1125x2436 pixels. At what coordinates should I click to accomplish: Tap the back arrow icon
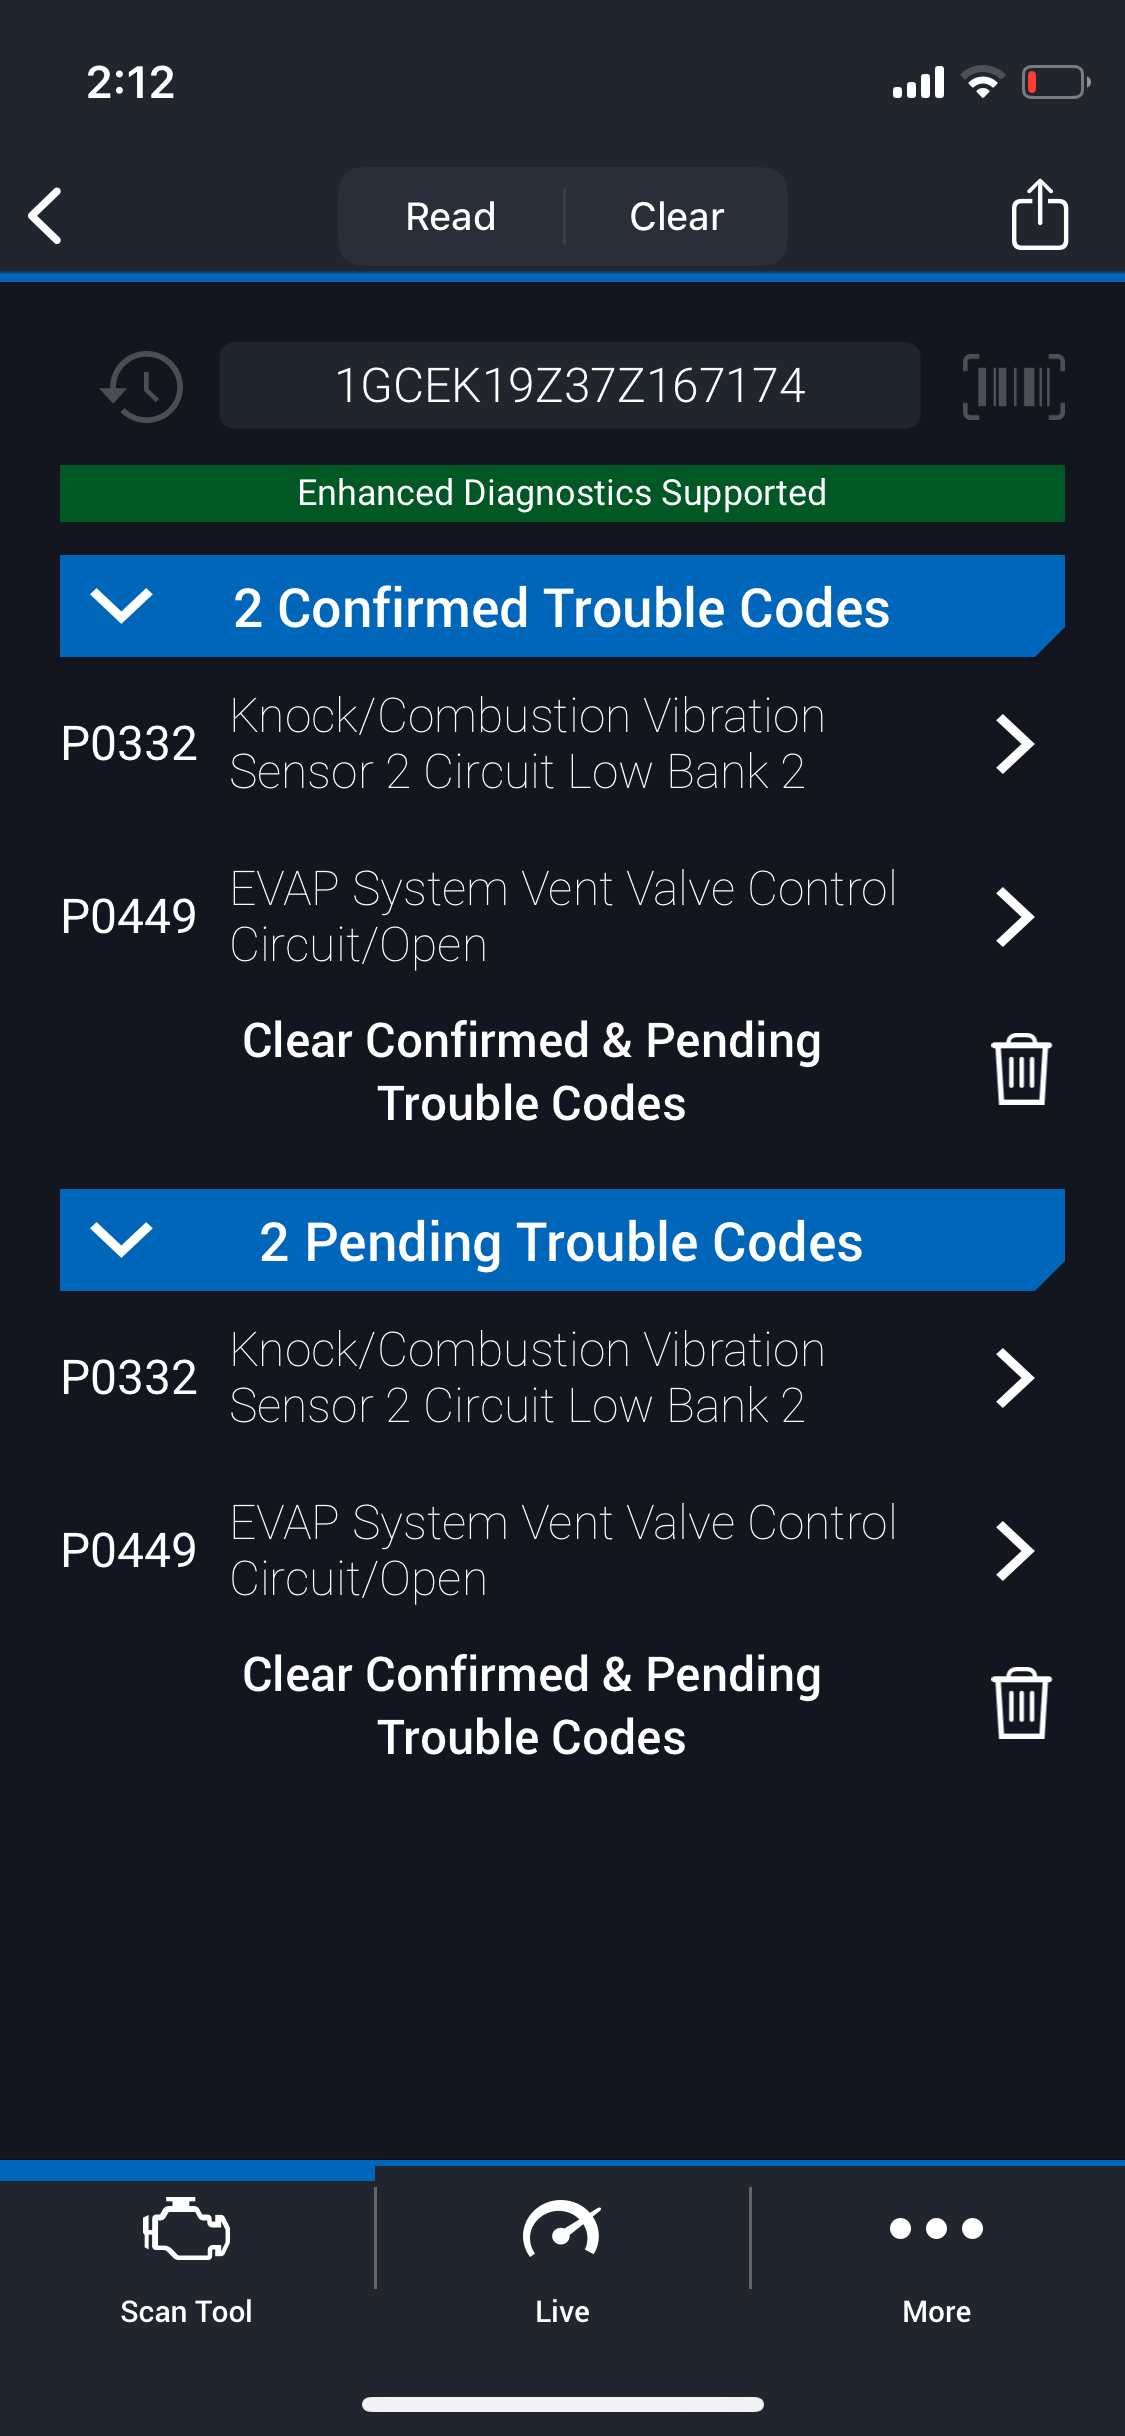point(46,215)
